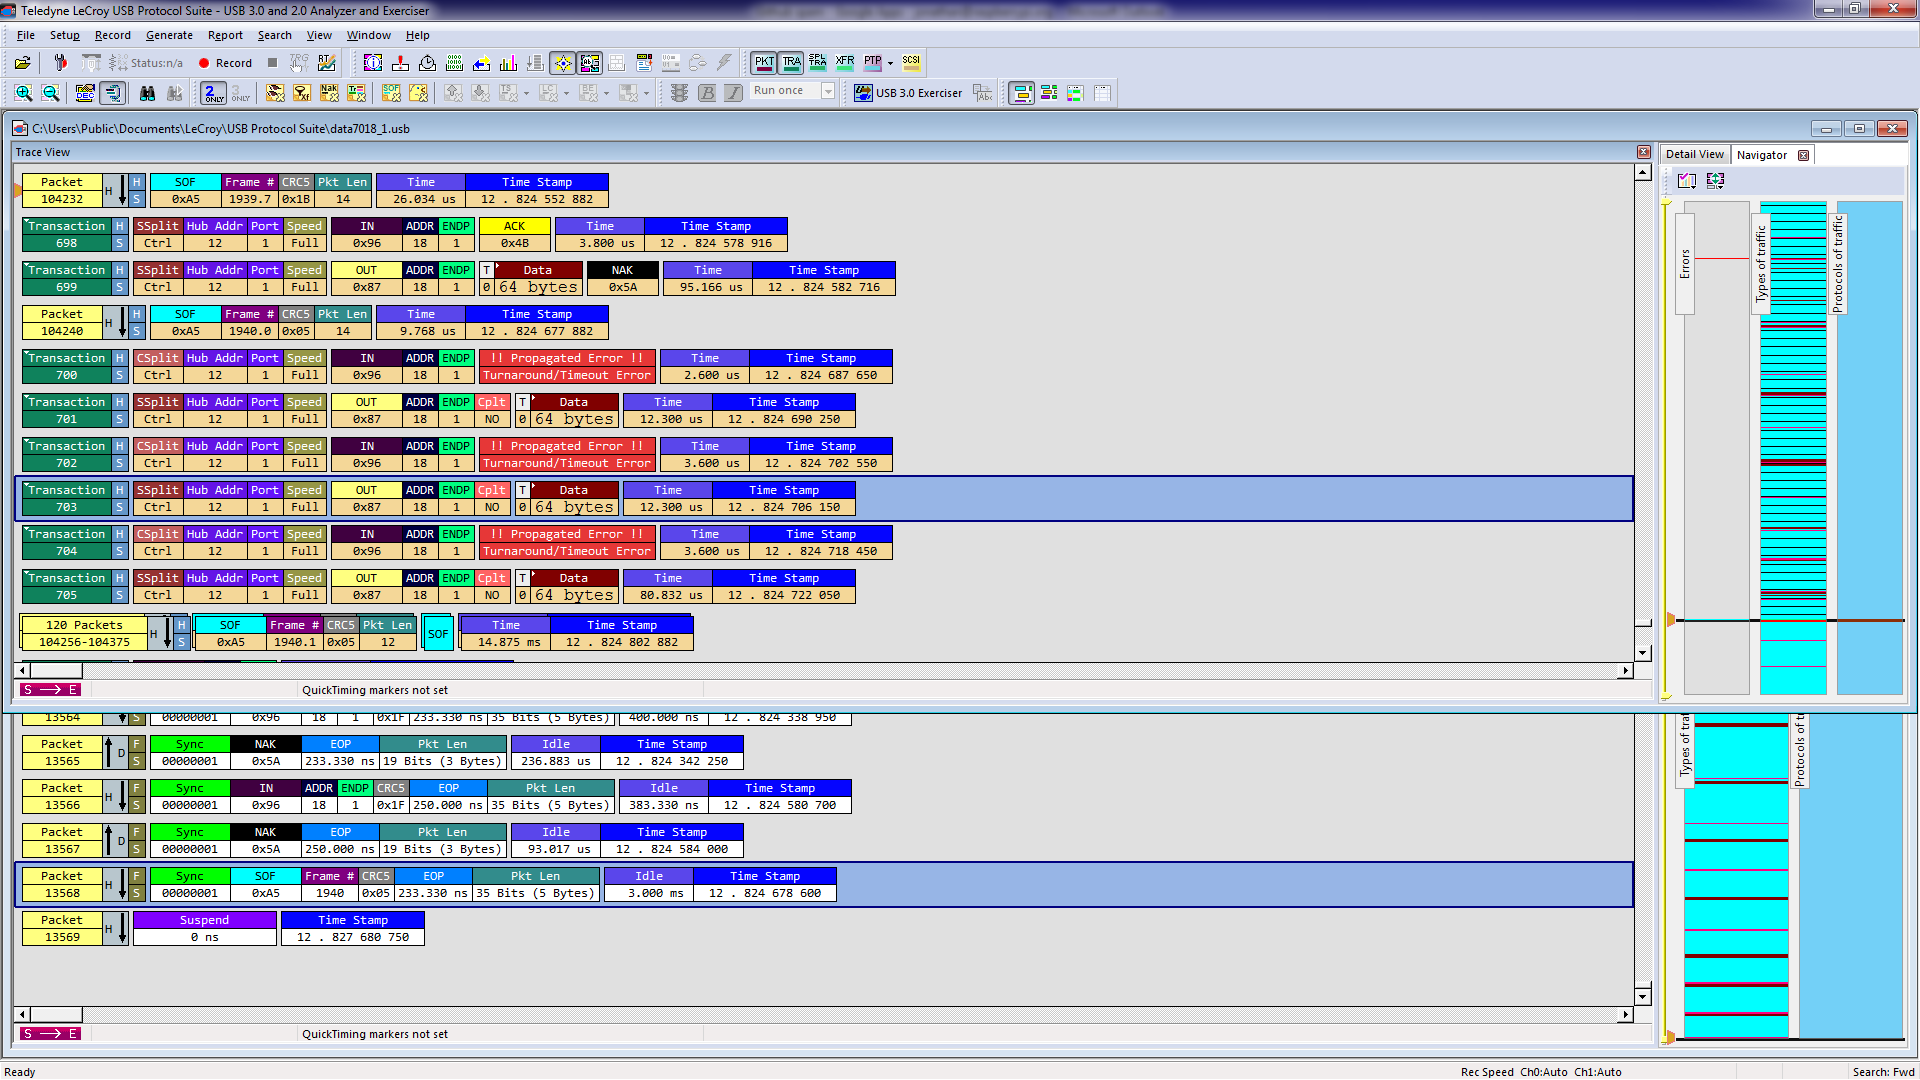Click the decode DEC toolbar icon

85,93
